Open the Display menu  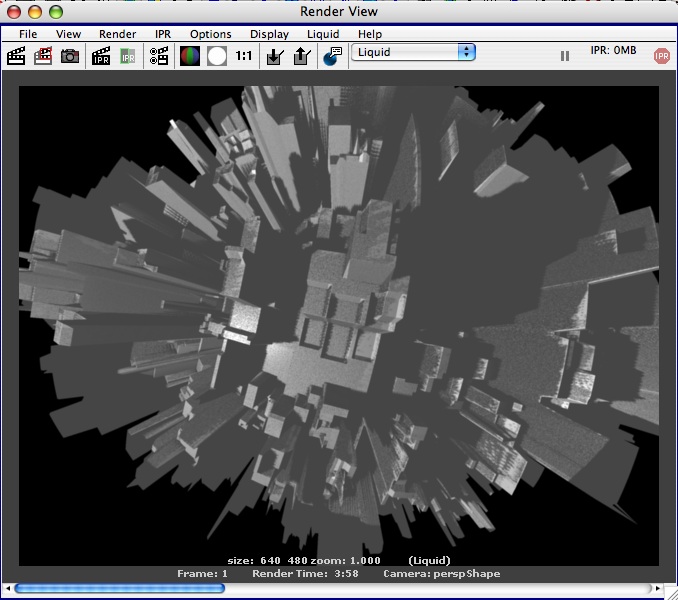click(x=269, y=34)
